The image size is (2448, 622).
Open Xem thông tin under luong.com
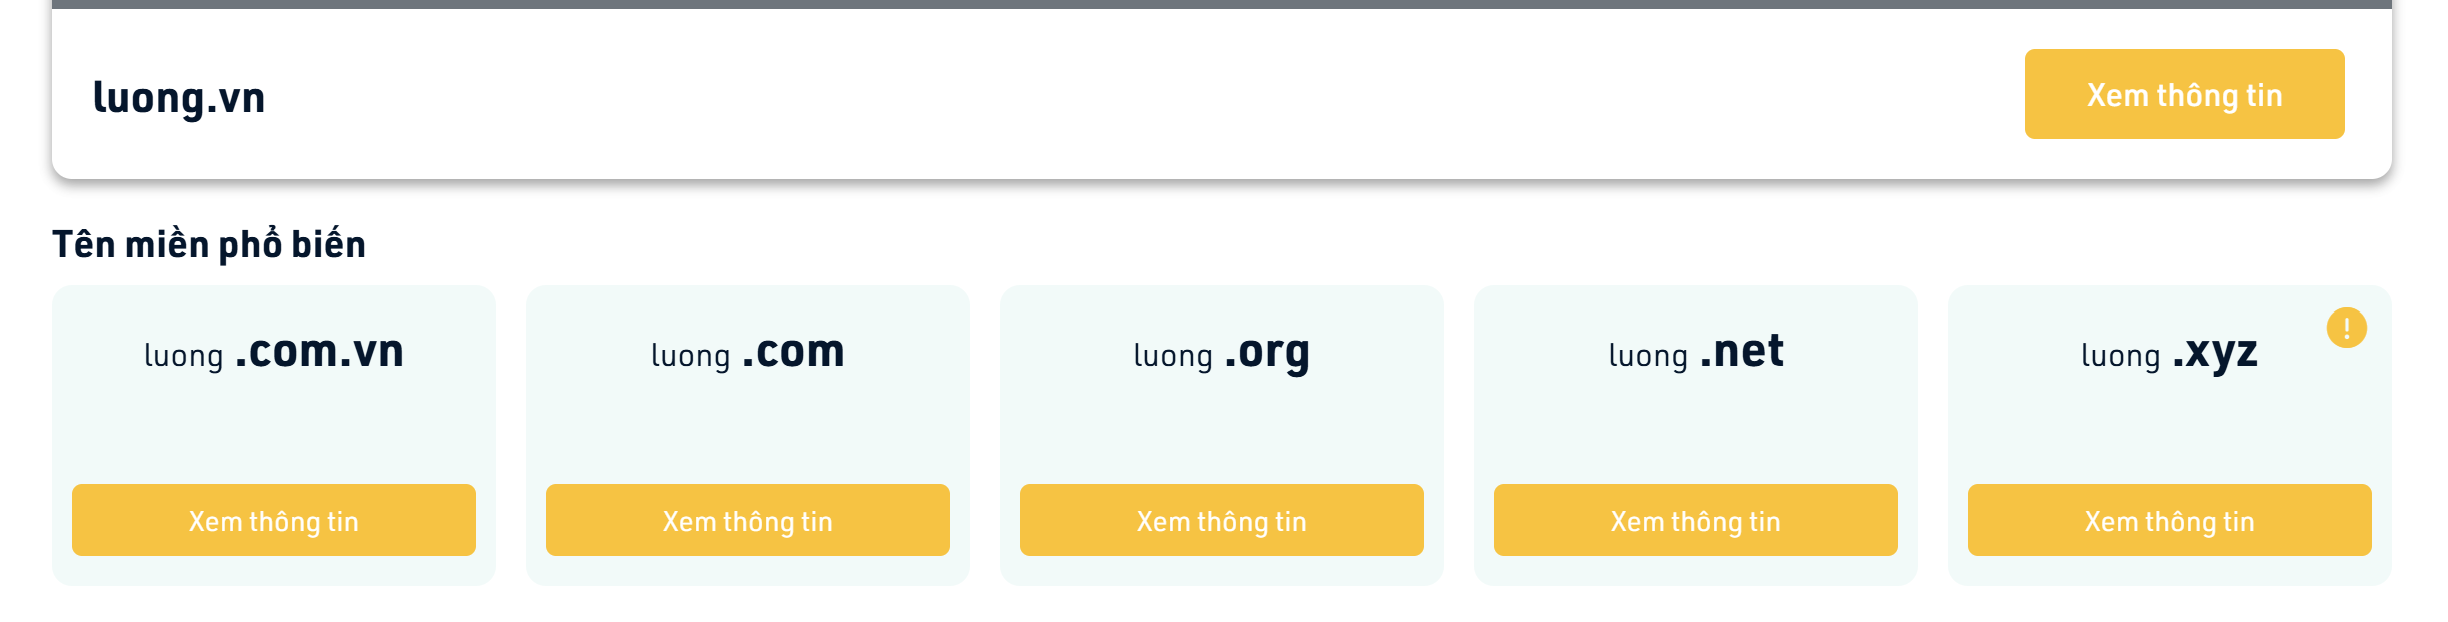(x=747, y=520)
